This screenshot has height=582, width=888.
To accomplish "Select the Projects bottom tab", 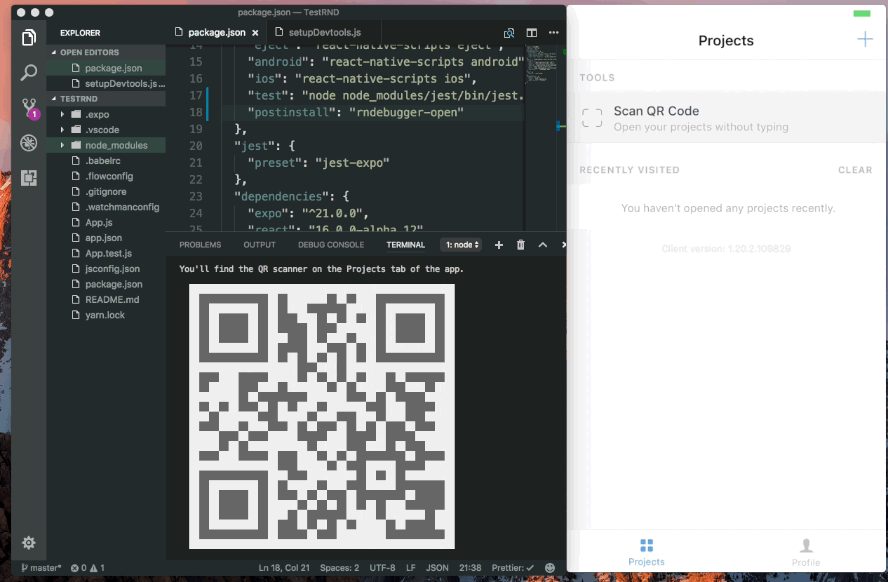I will (646, 552).
